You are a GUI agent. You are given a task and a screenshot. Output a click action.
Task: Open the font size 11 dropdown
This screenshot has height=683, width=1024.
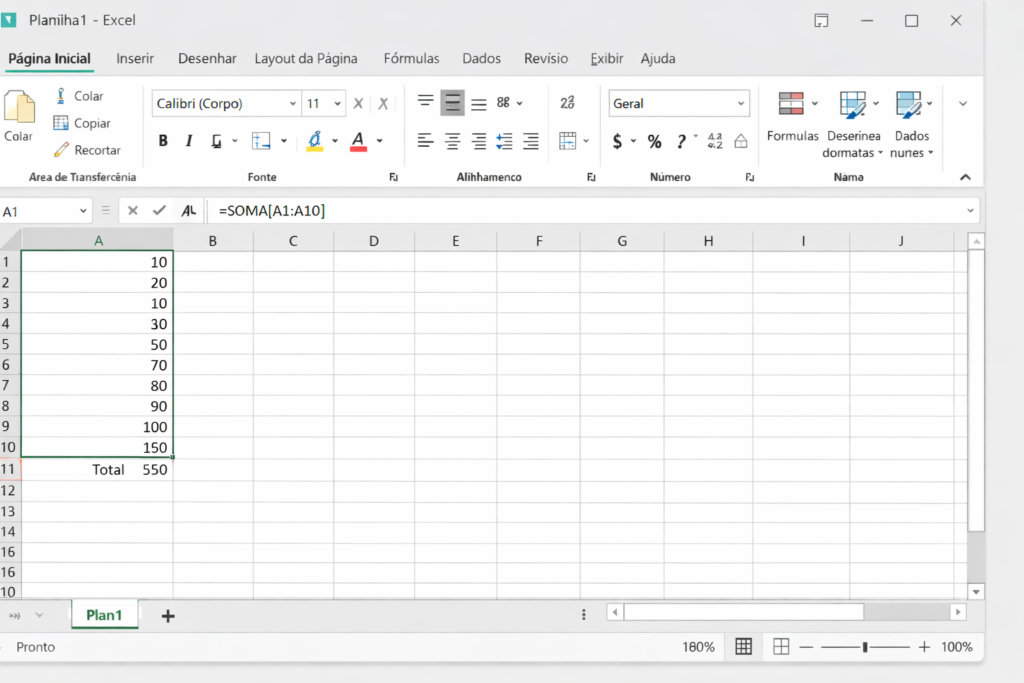(338, 104)
